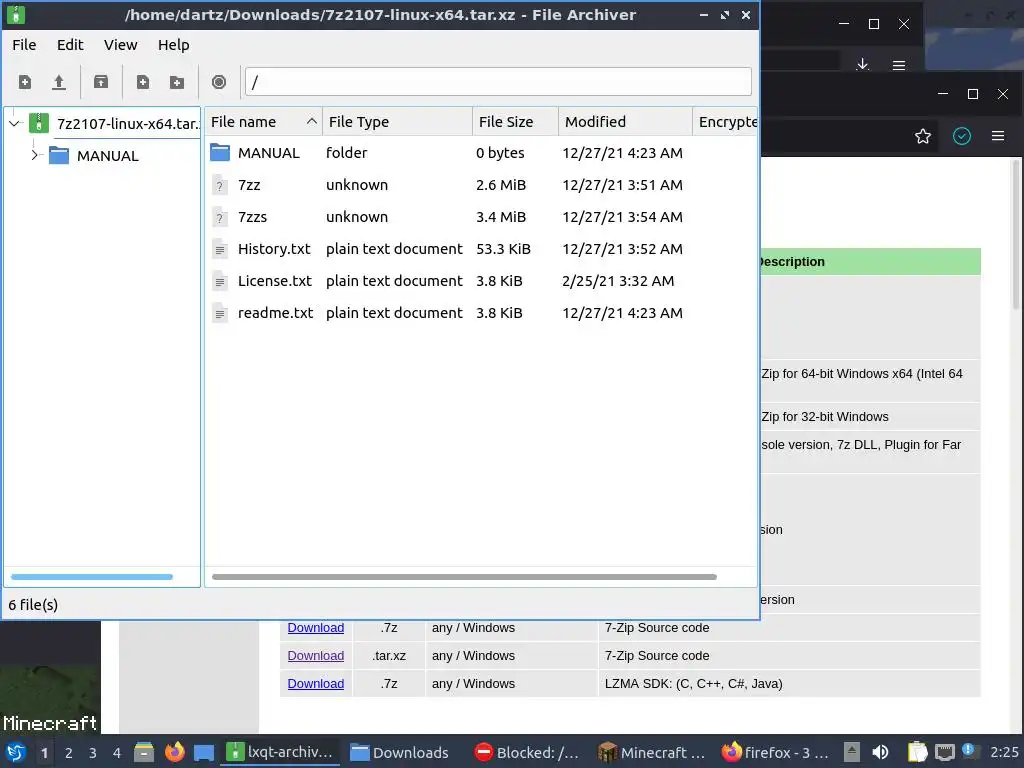Open the Edit menu
1024x768 pixels.
pos(70,44)
